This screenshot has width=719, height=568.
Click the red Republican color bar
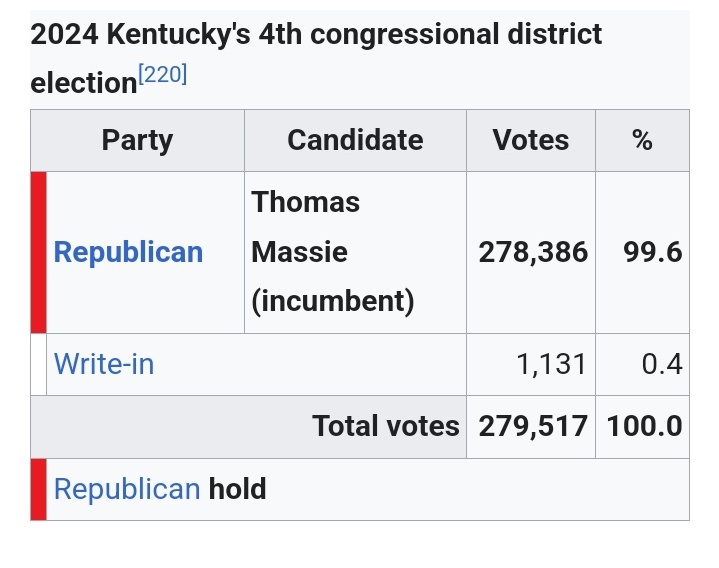39,253
